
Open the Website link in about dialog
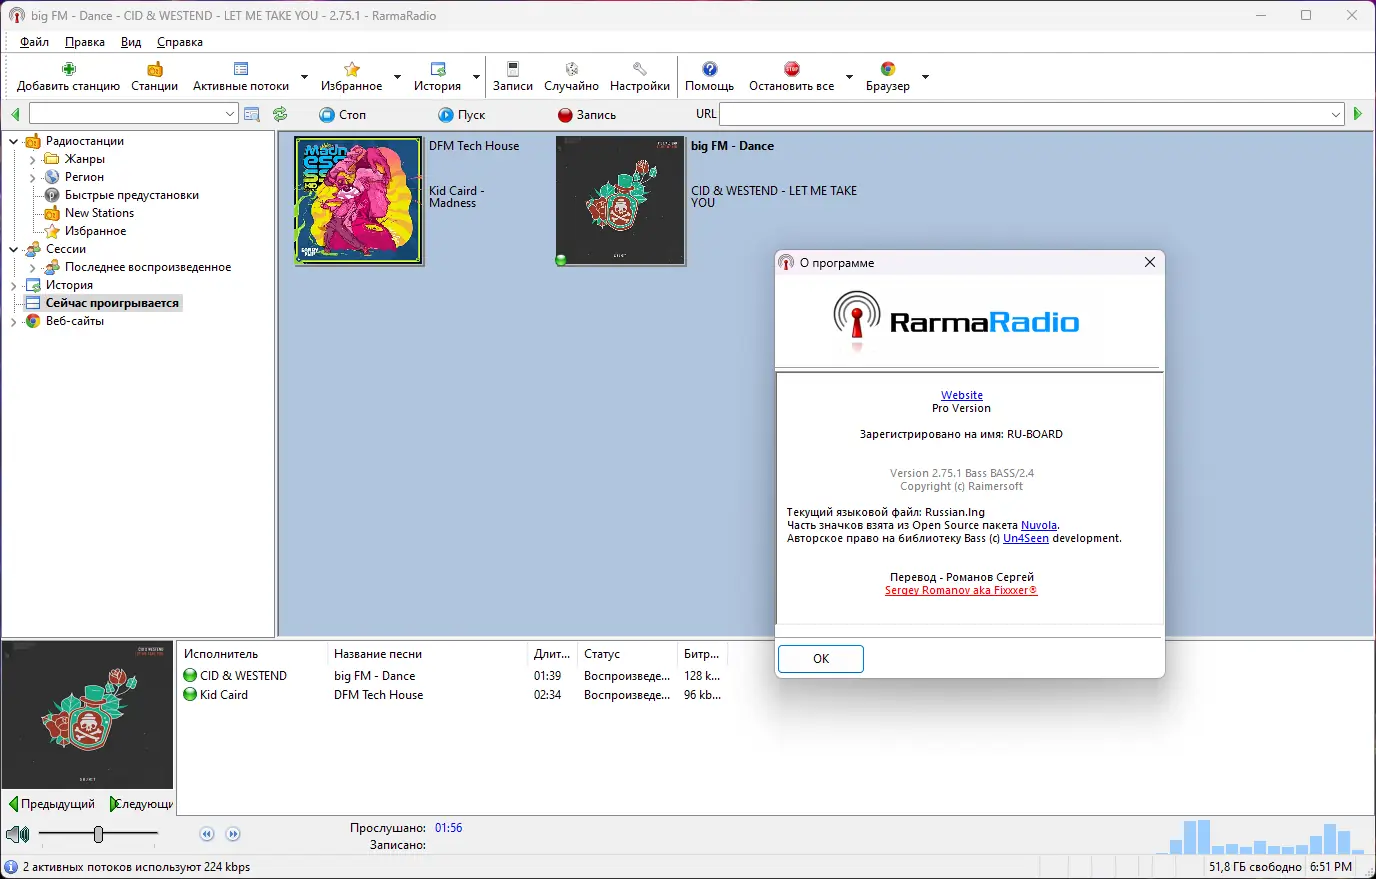(x=961, y=394)
